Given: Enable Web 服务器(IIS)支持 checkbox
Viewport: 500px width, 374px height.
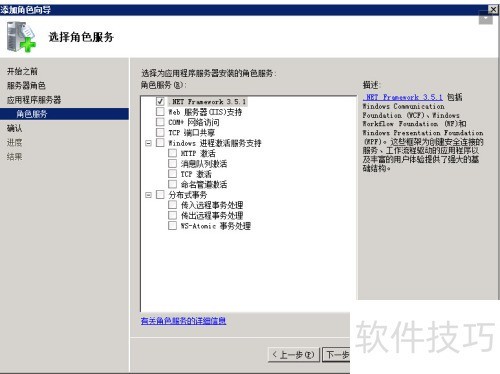Looking at the screenshot, I should pos(160,112).
